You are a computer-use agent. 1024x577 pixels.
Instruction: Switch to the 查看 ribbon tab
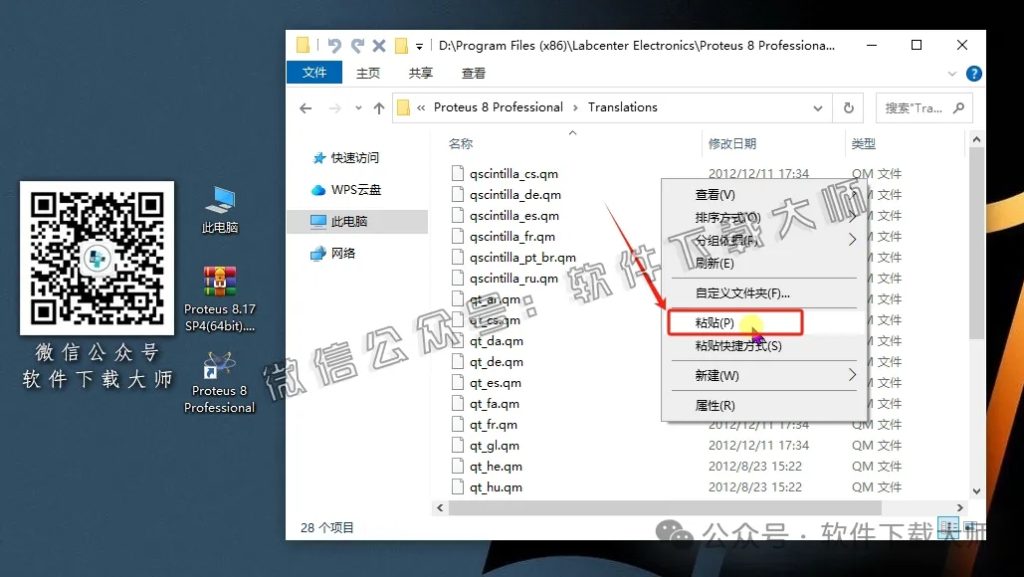(473, 72)
